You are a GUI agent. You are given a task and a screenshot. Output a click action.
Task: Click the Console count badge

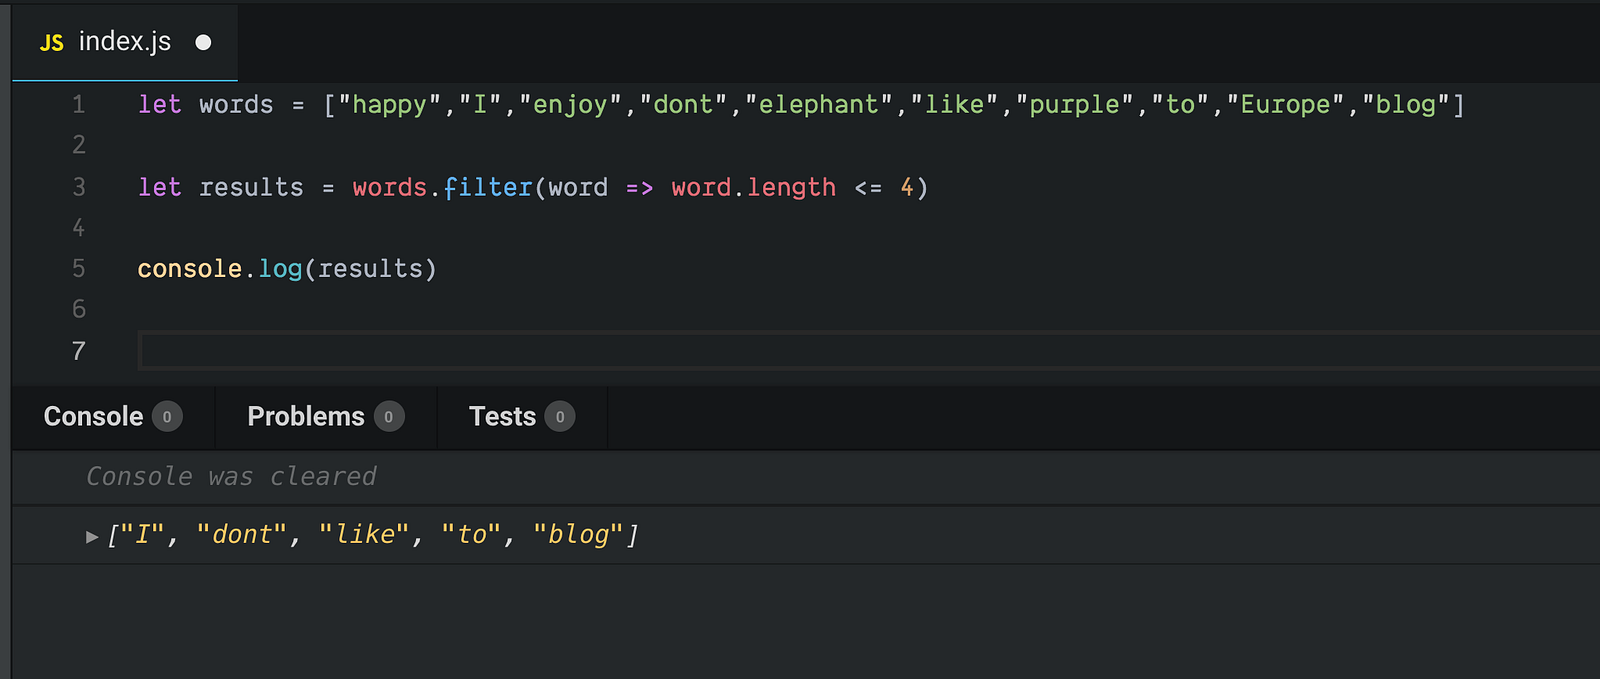pyautogui.click(x=167, y=417)
